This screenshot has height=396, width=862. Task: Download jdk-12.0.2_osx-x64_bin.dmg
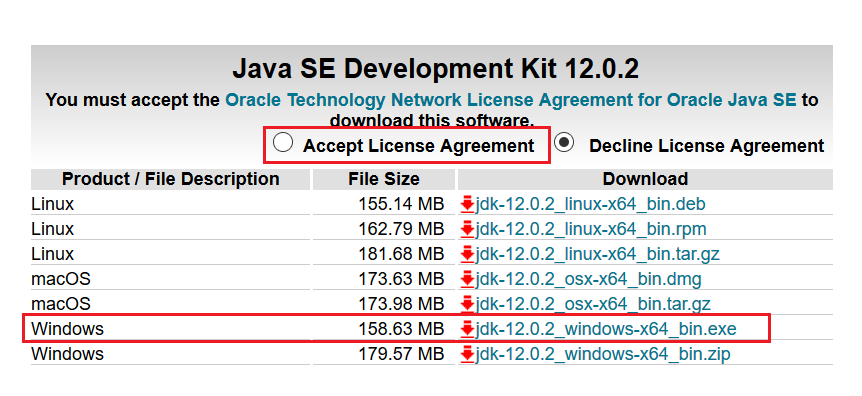[x=588, y=279]
